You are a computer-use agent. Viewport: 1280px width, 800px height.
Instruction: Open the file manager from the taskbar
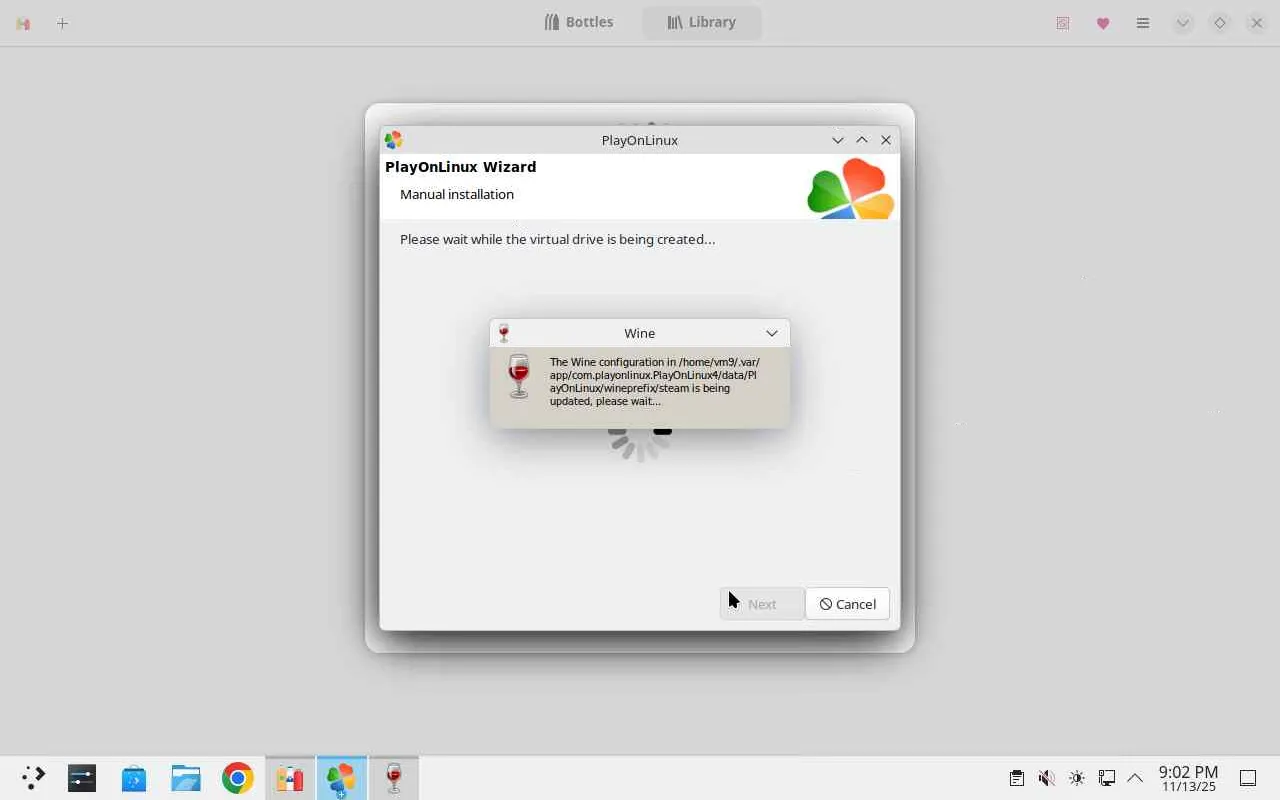coord(186,778)
